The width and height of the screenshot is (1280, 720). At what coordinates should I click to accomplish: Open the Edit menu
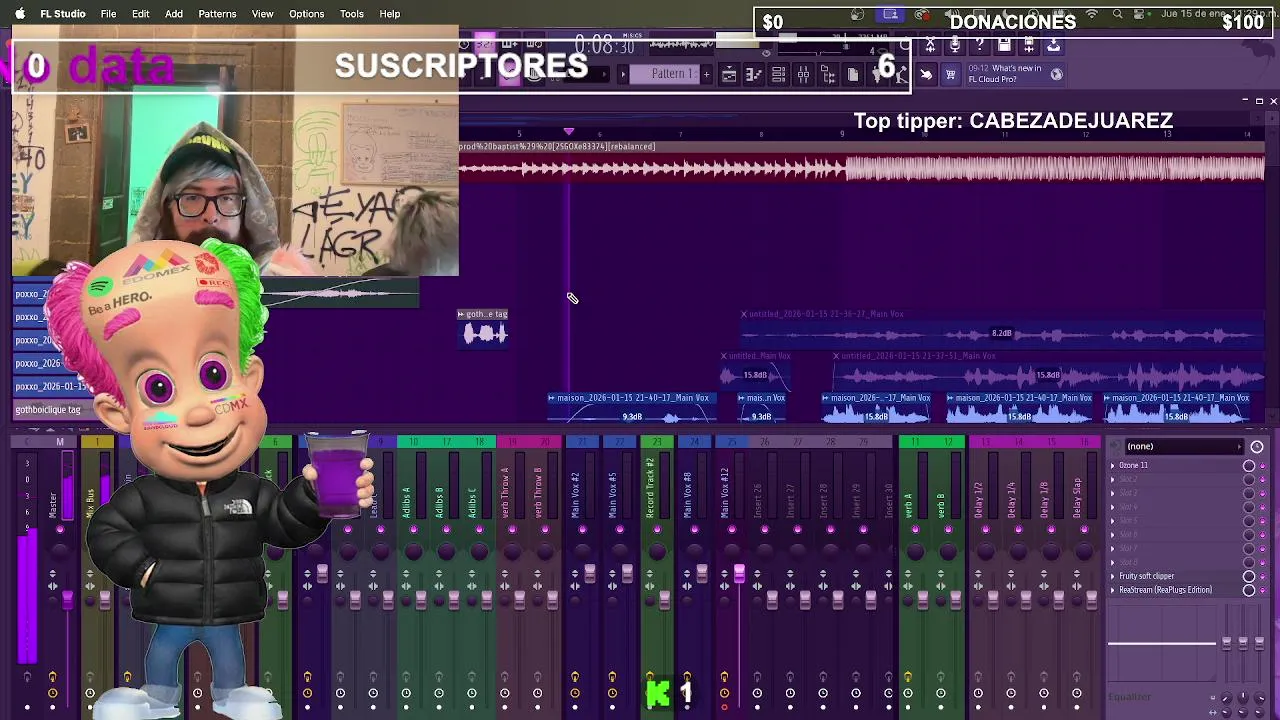point(140,14)
